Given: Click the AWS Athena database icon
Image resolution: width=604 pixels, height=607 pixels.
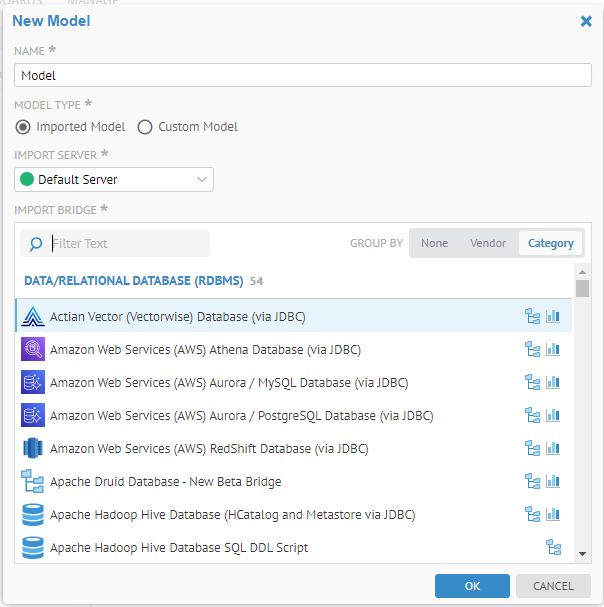Looking at the screenshot, I should tap(33, 350).
